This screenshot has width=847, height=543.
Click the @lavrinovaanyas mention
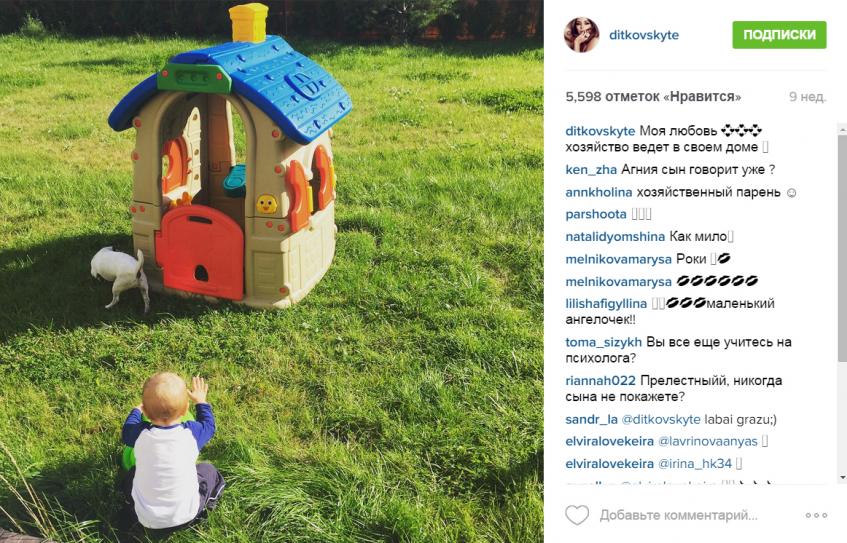(x=708, y=441)
